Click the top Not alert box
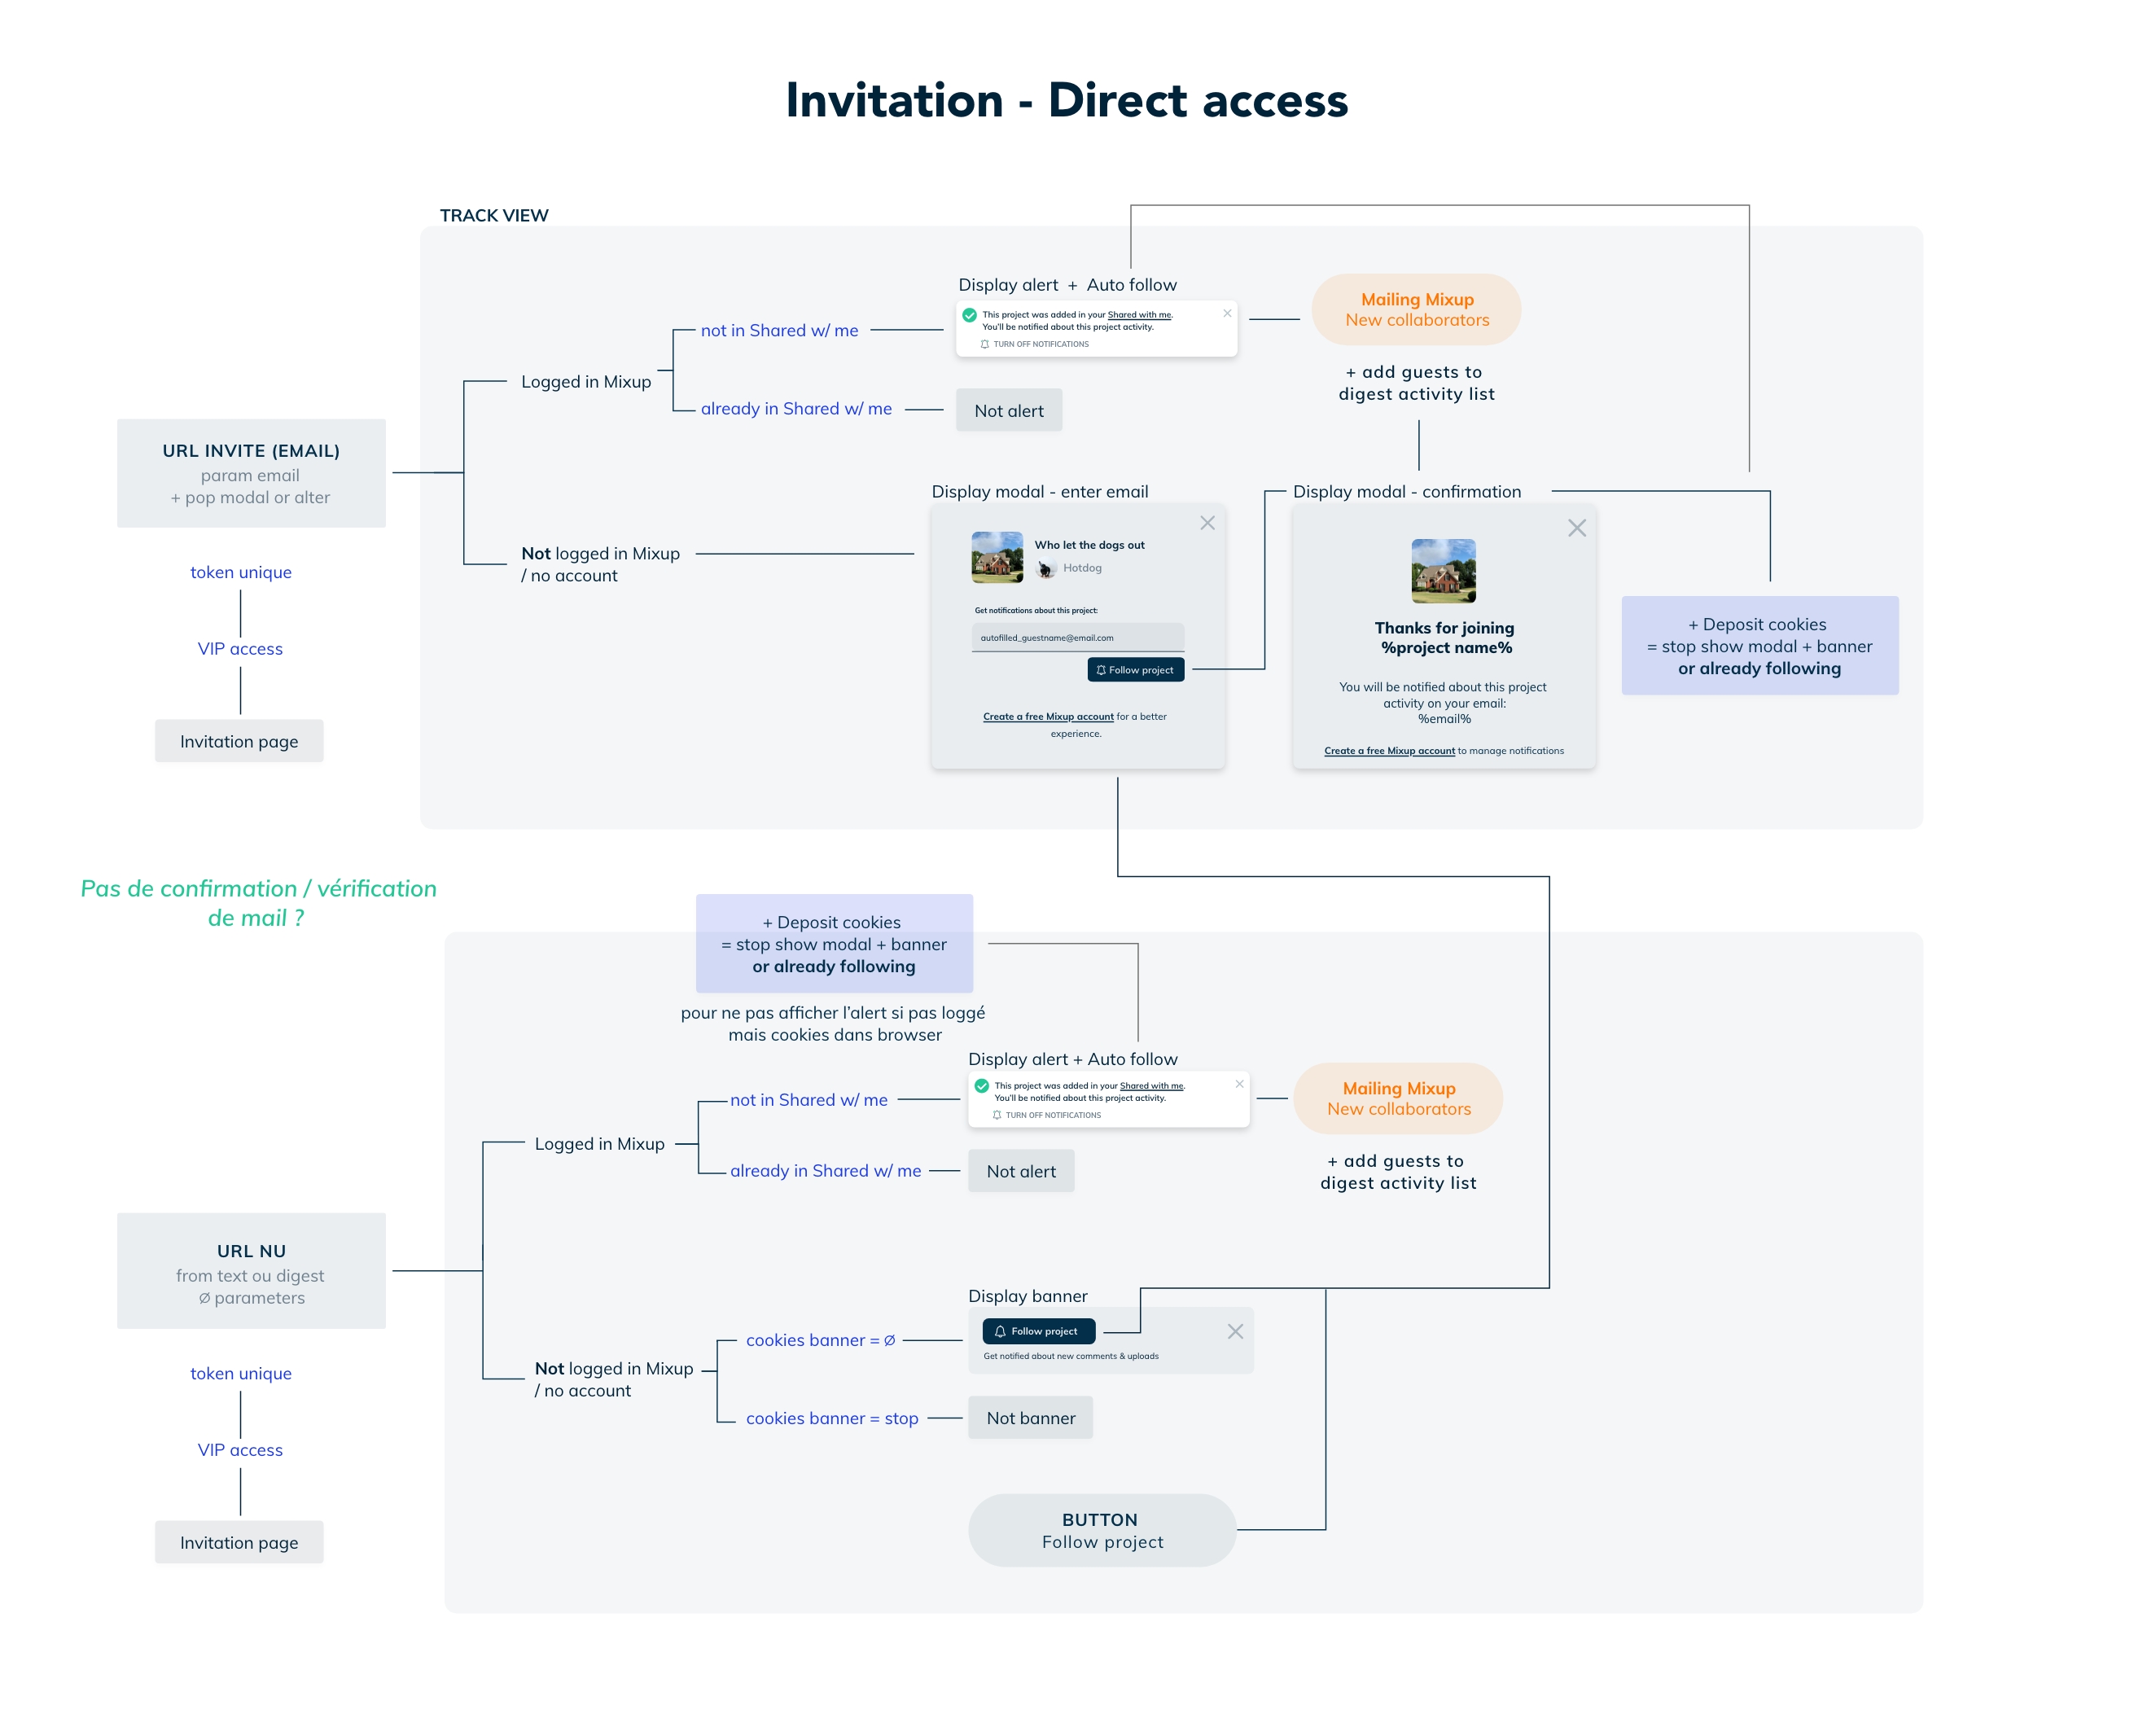 pos(1008,410)
